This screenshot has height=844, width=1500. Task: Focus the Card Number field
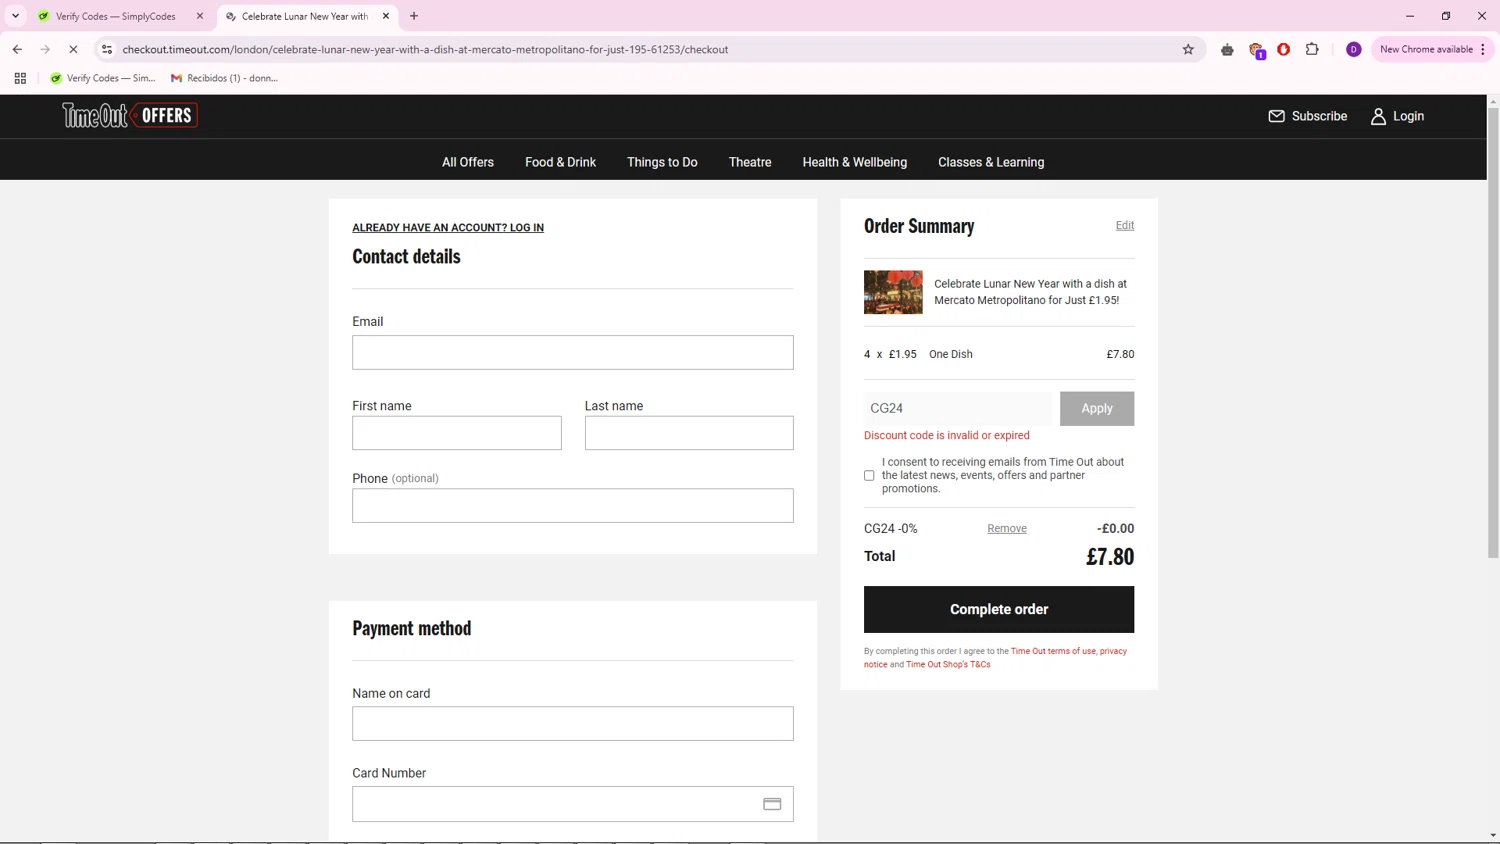(573, 804)
